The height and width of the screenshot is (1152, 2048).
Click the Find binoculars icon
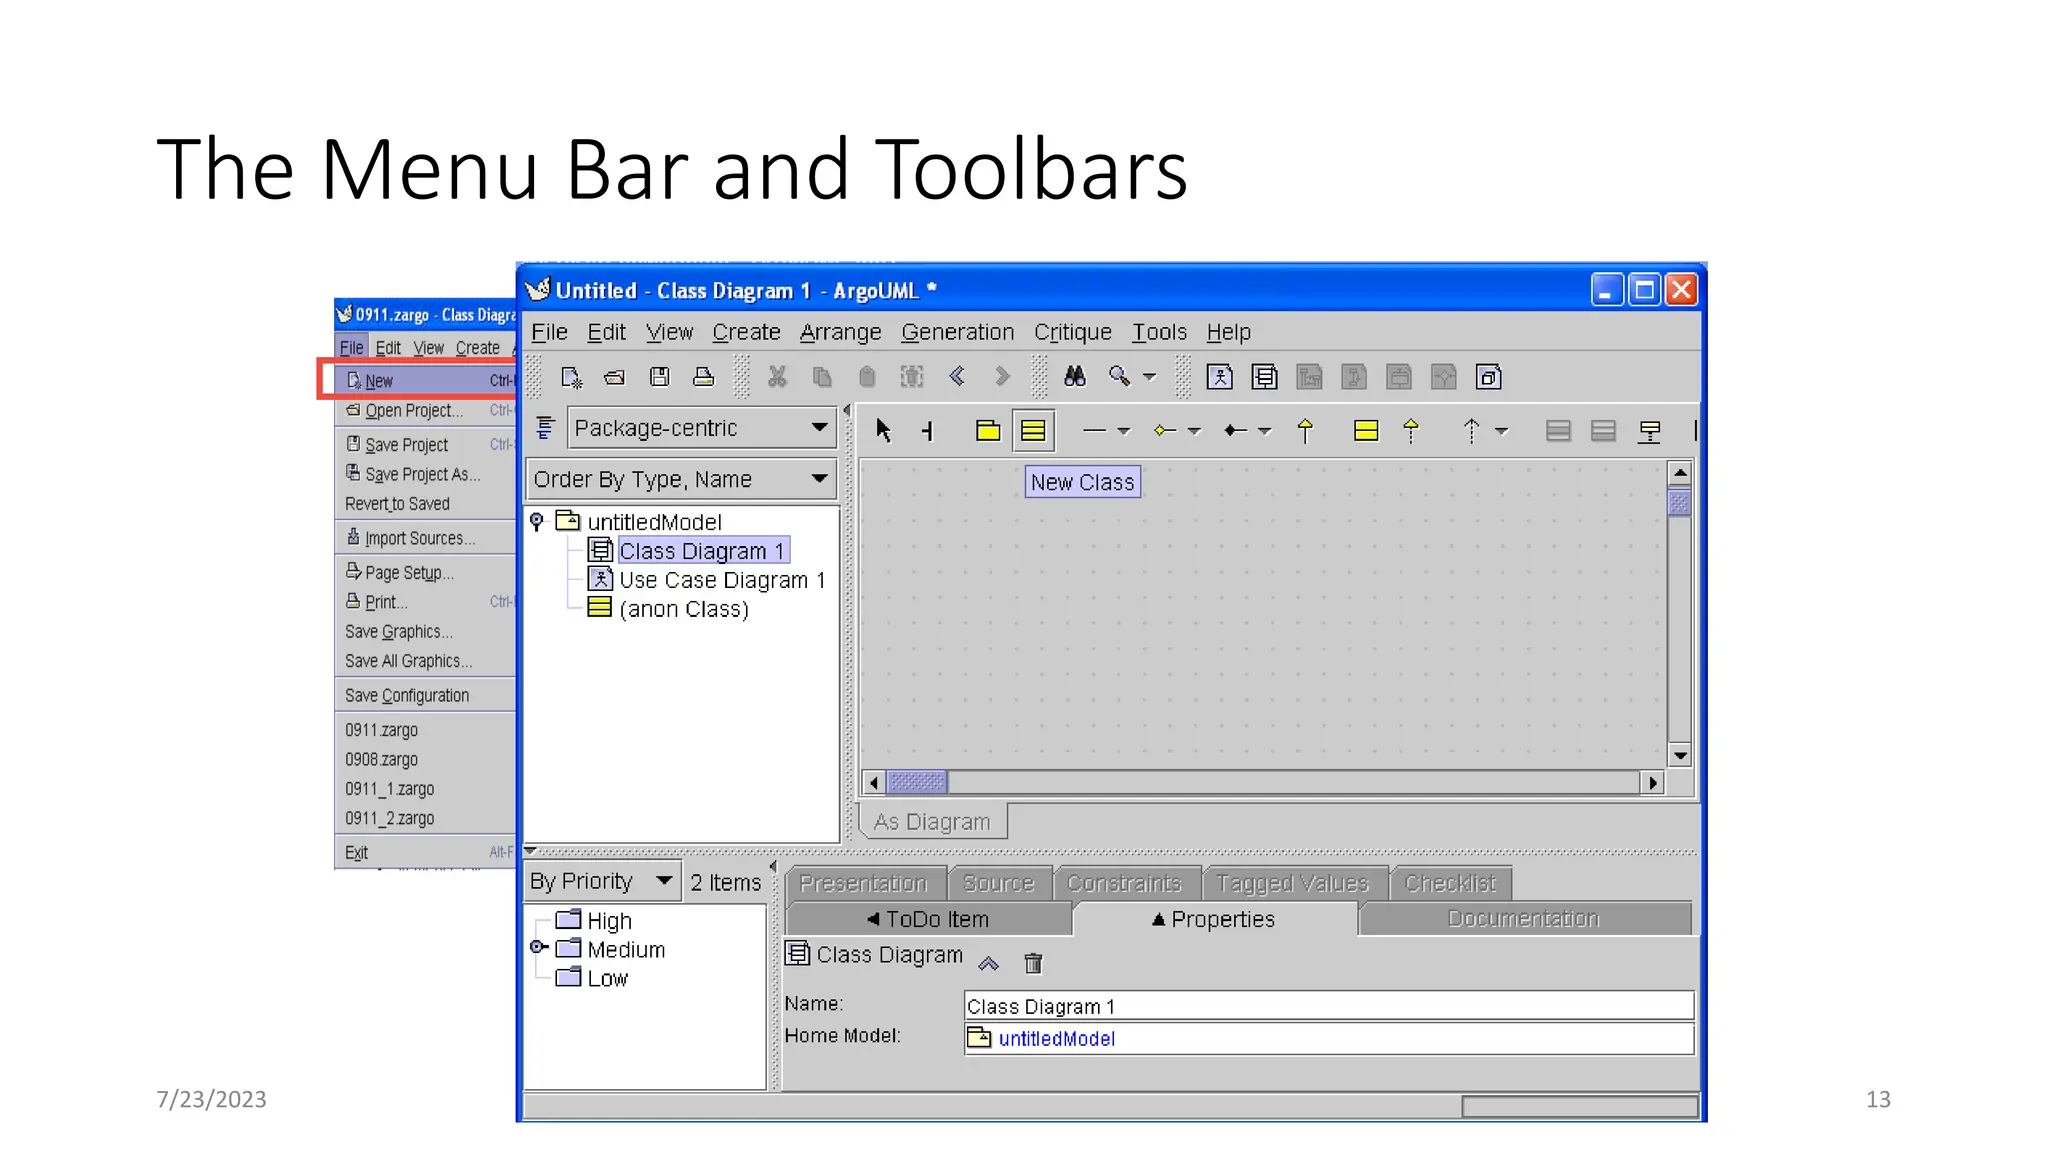(1075, 377)
